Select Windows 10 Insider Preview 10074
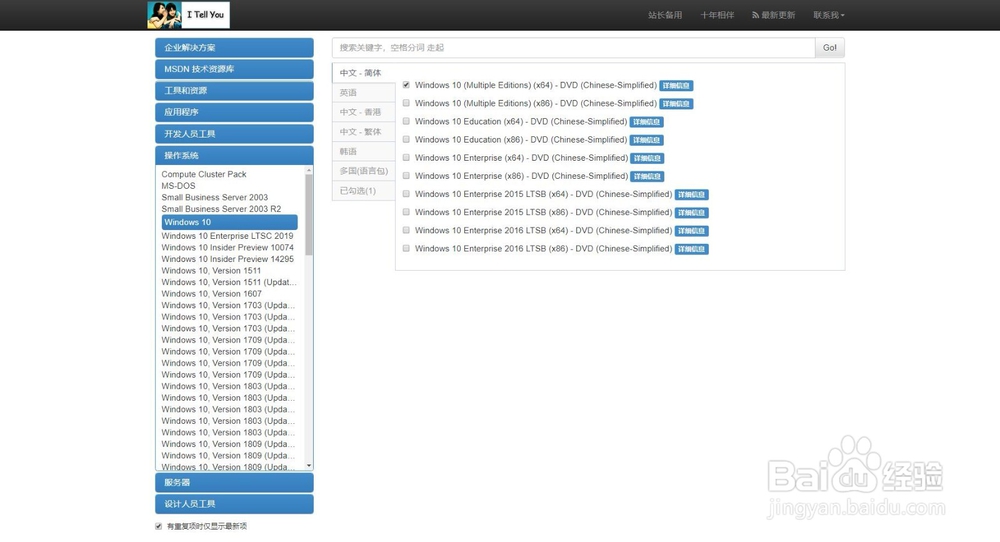The image size is (1000, 542). pyautogui.click(x=228, y=247)
